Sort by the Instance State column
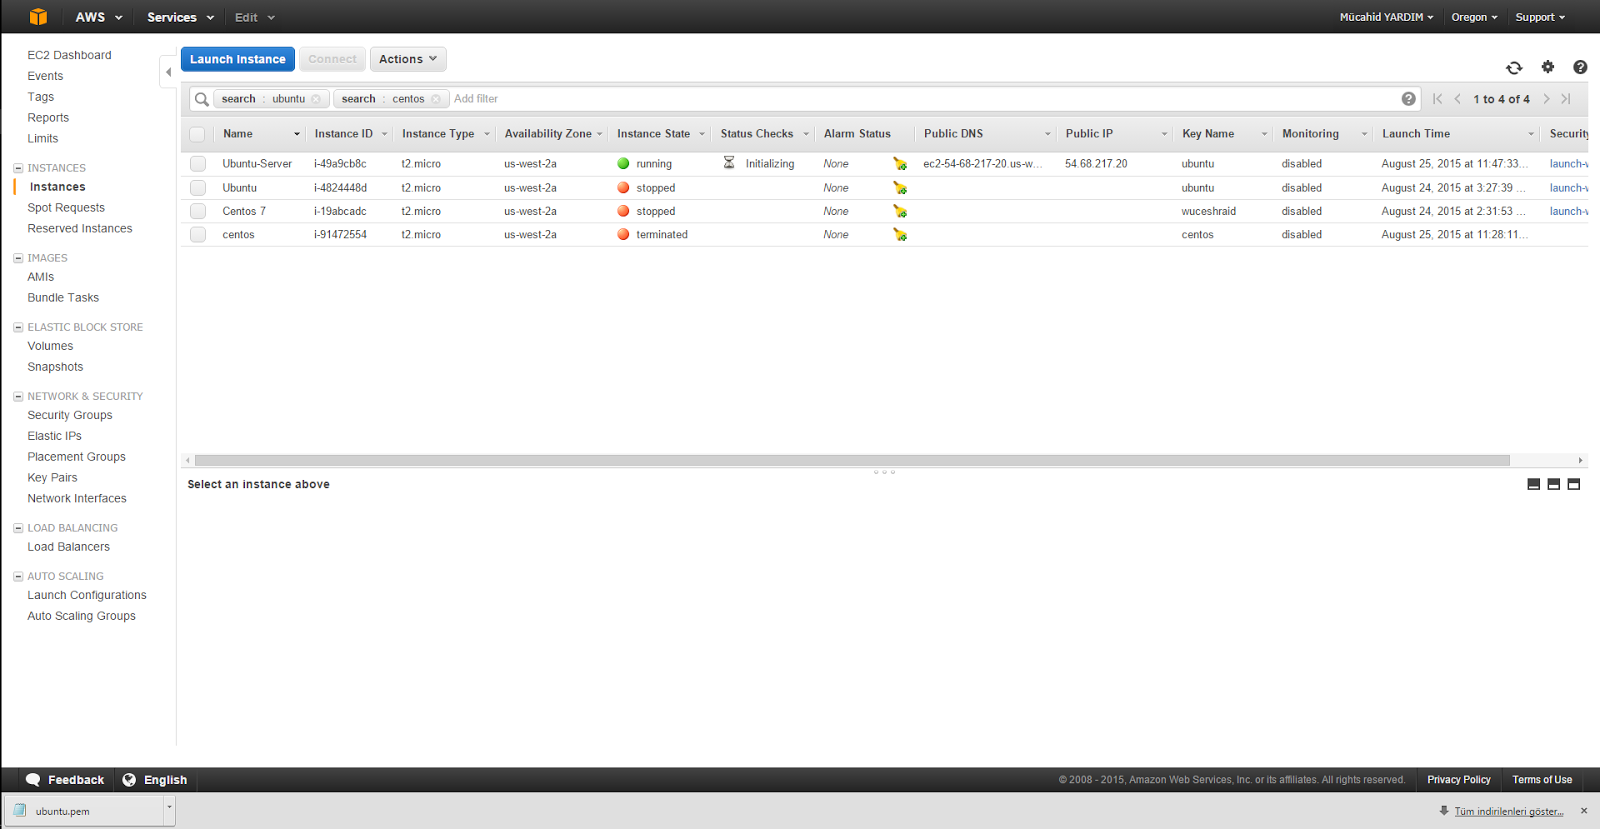 tap(654, 134)
